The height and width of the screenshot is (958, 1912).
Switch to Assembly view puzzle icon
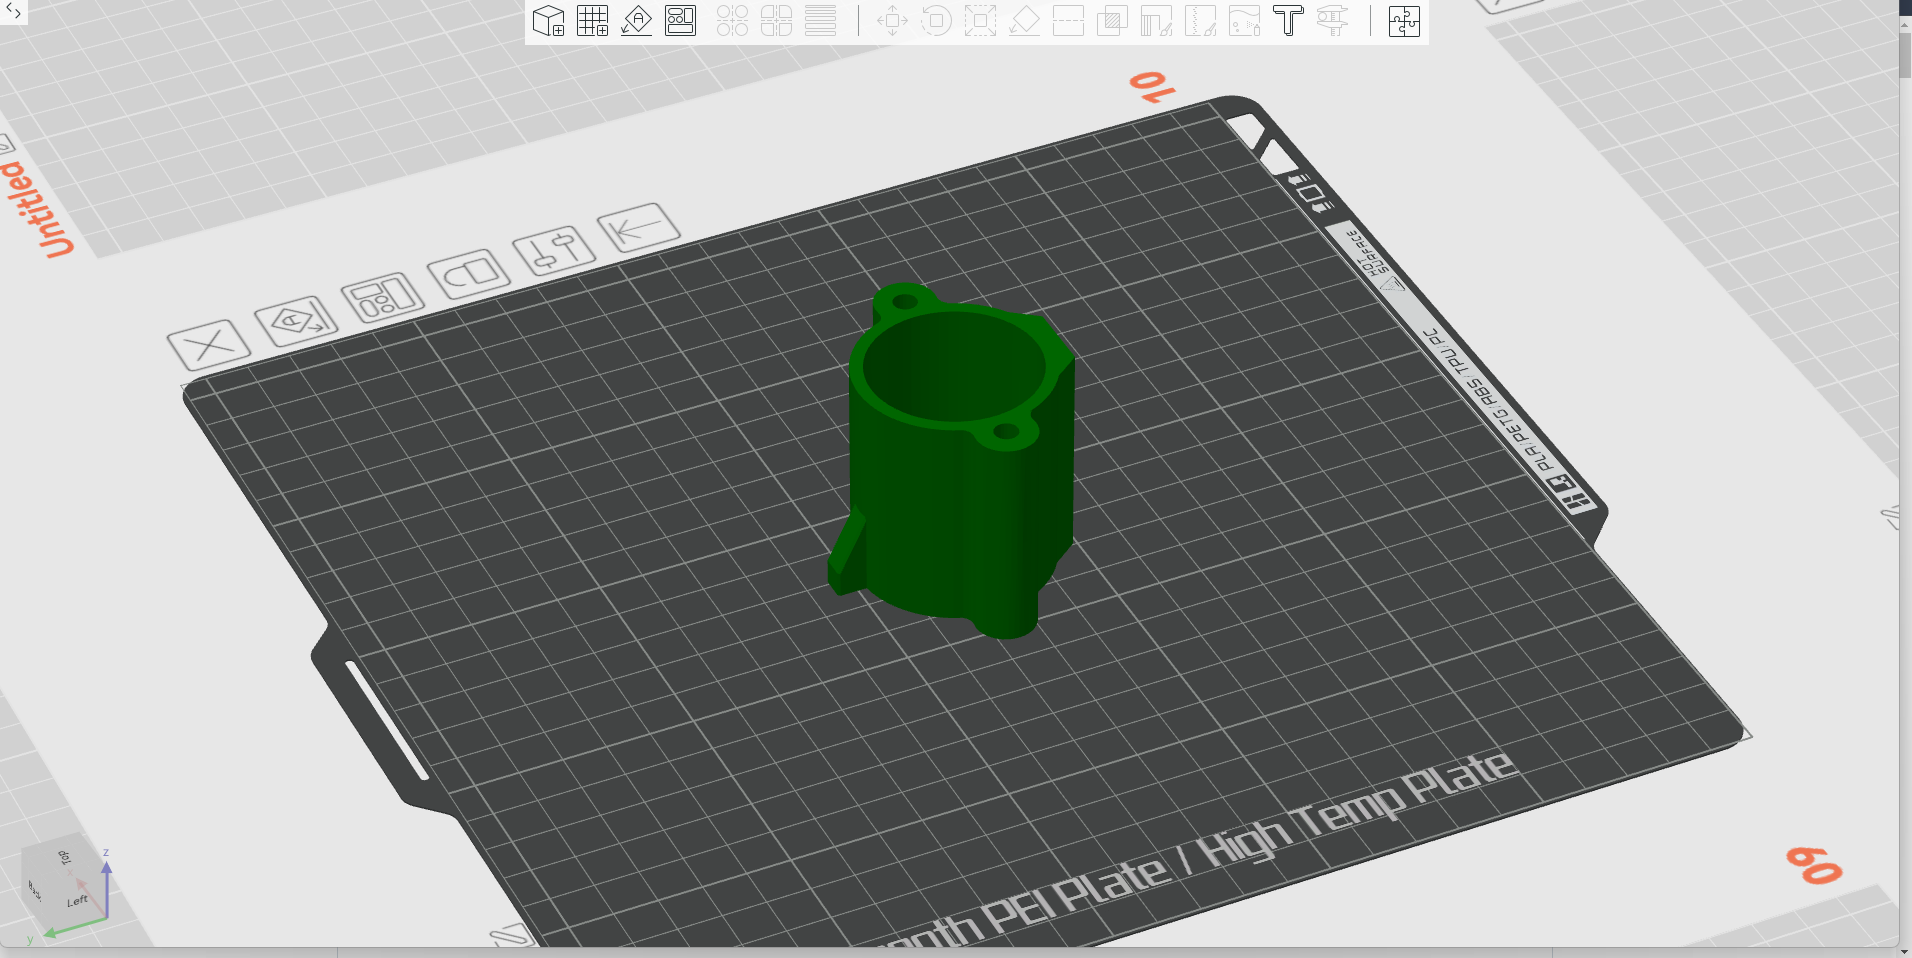1404,21
